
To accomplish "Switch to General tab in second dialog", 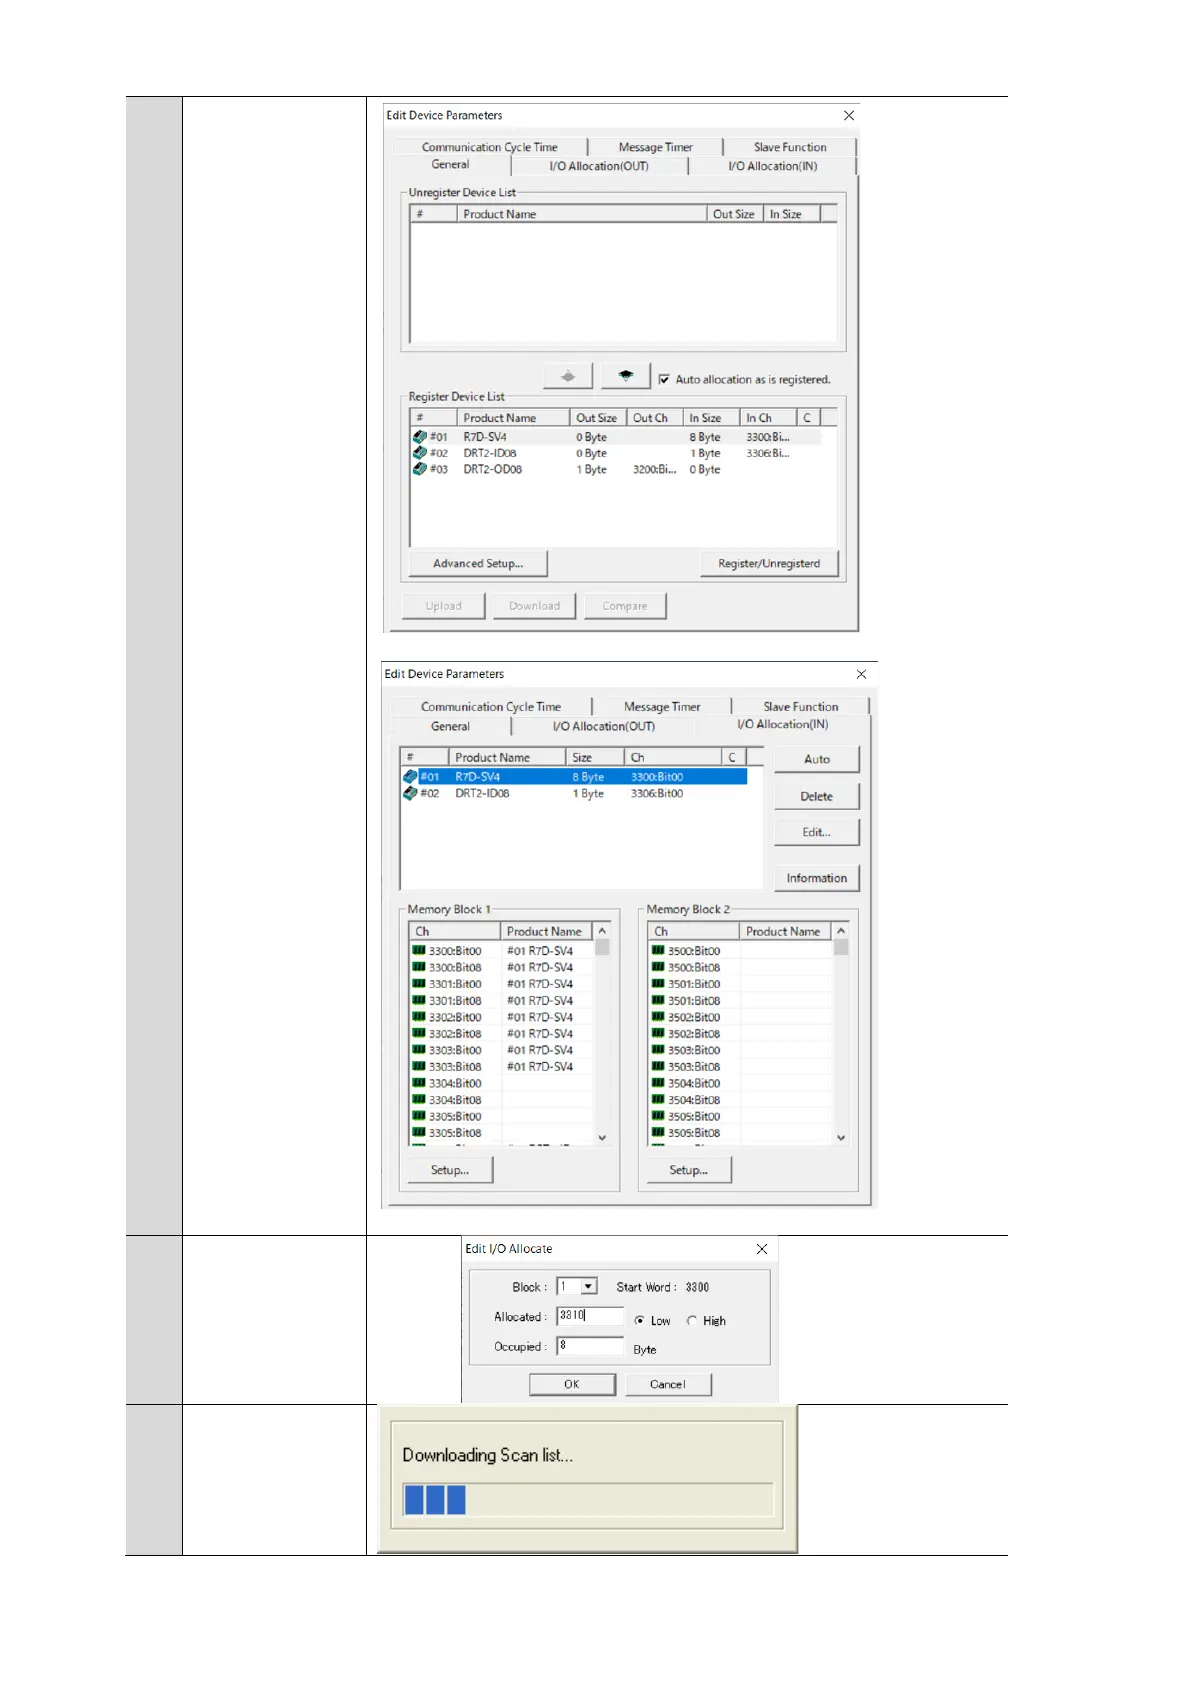I will [x=450, y=727].
